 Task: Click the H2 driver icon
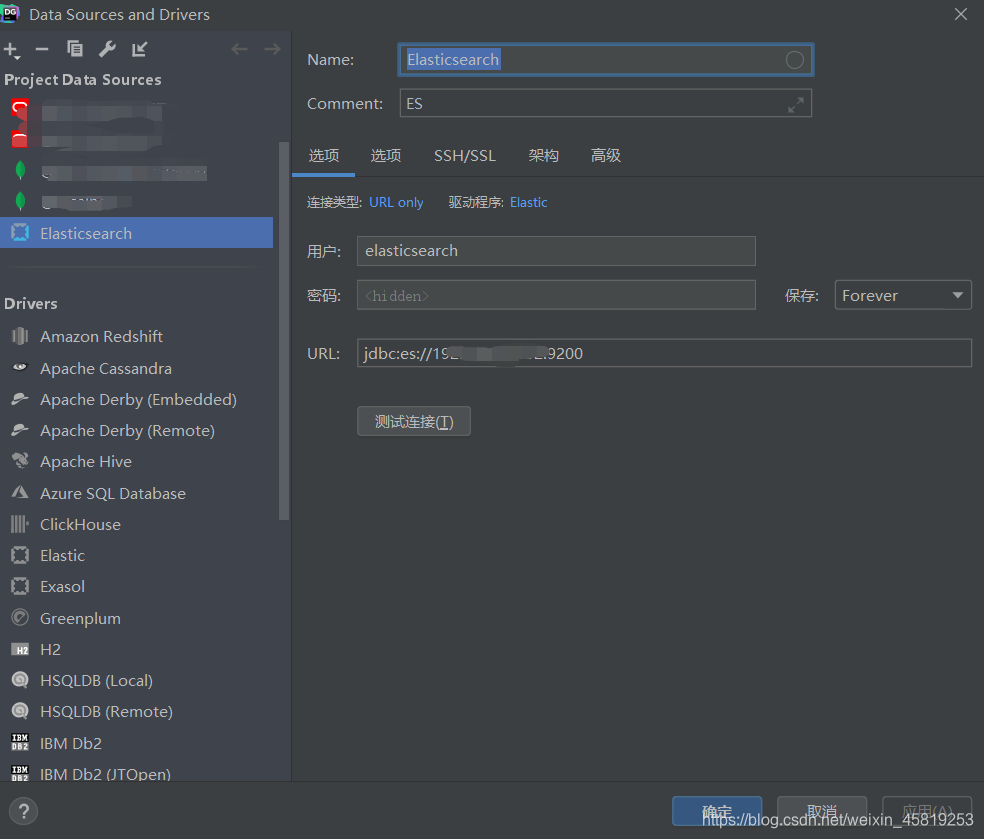click(20, 649)
